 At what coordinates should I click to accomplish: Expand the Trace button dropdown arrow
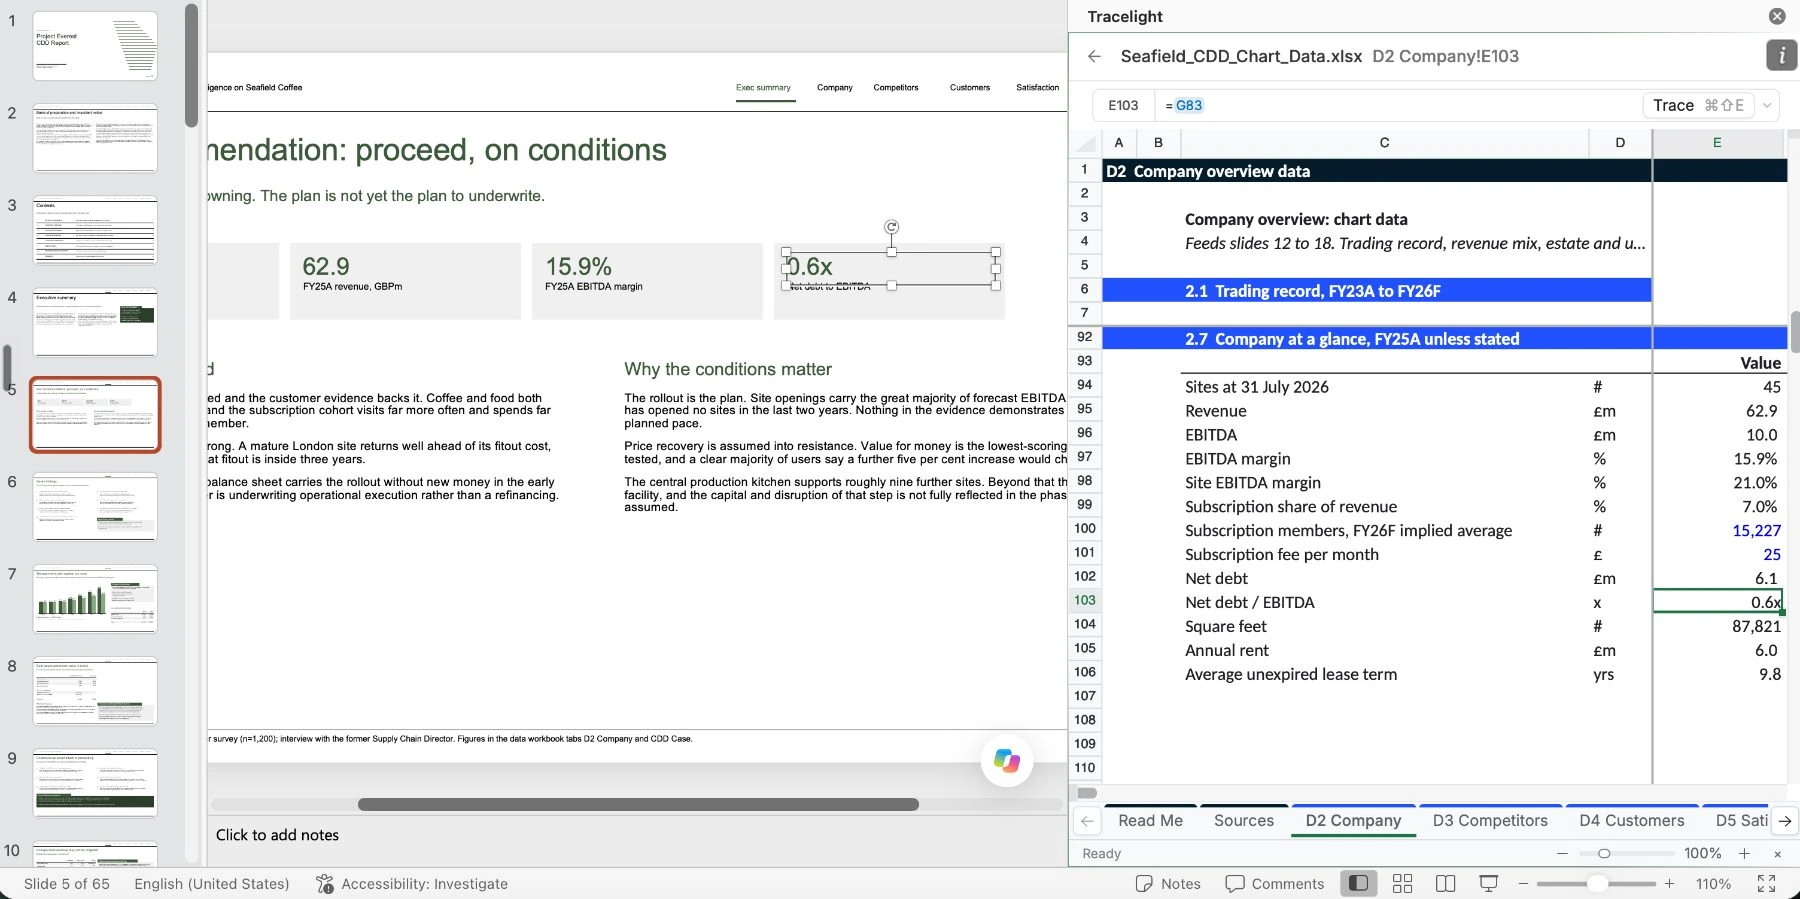(1767, 105)
